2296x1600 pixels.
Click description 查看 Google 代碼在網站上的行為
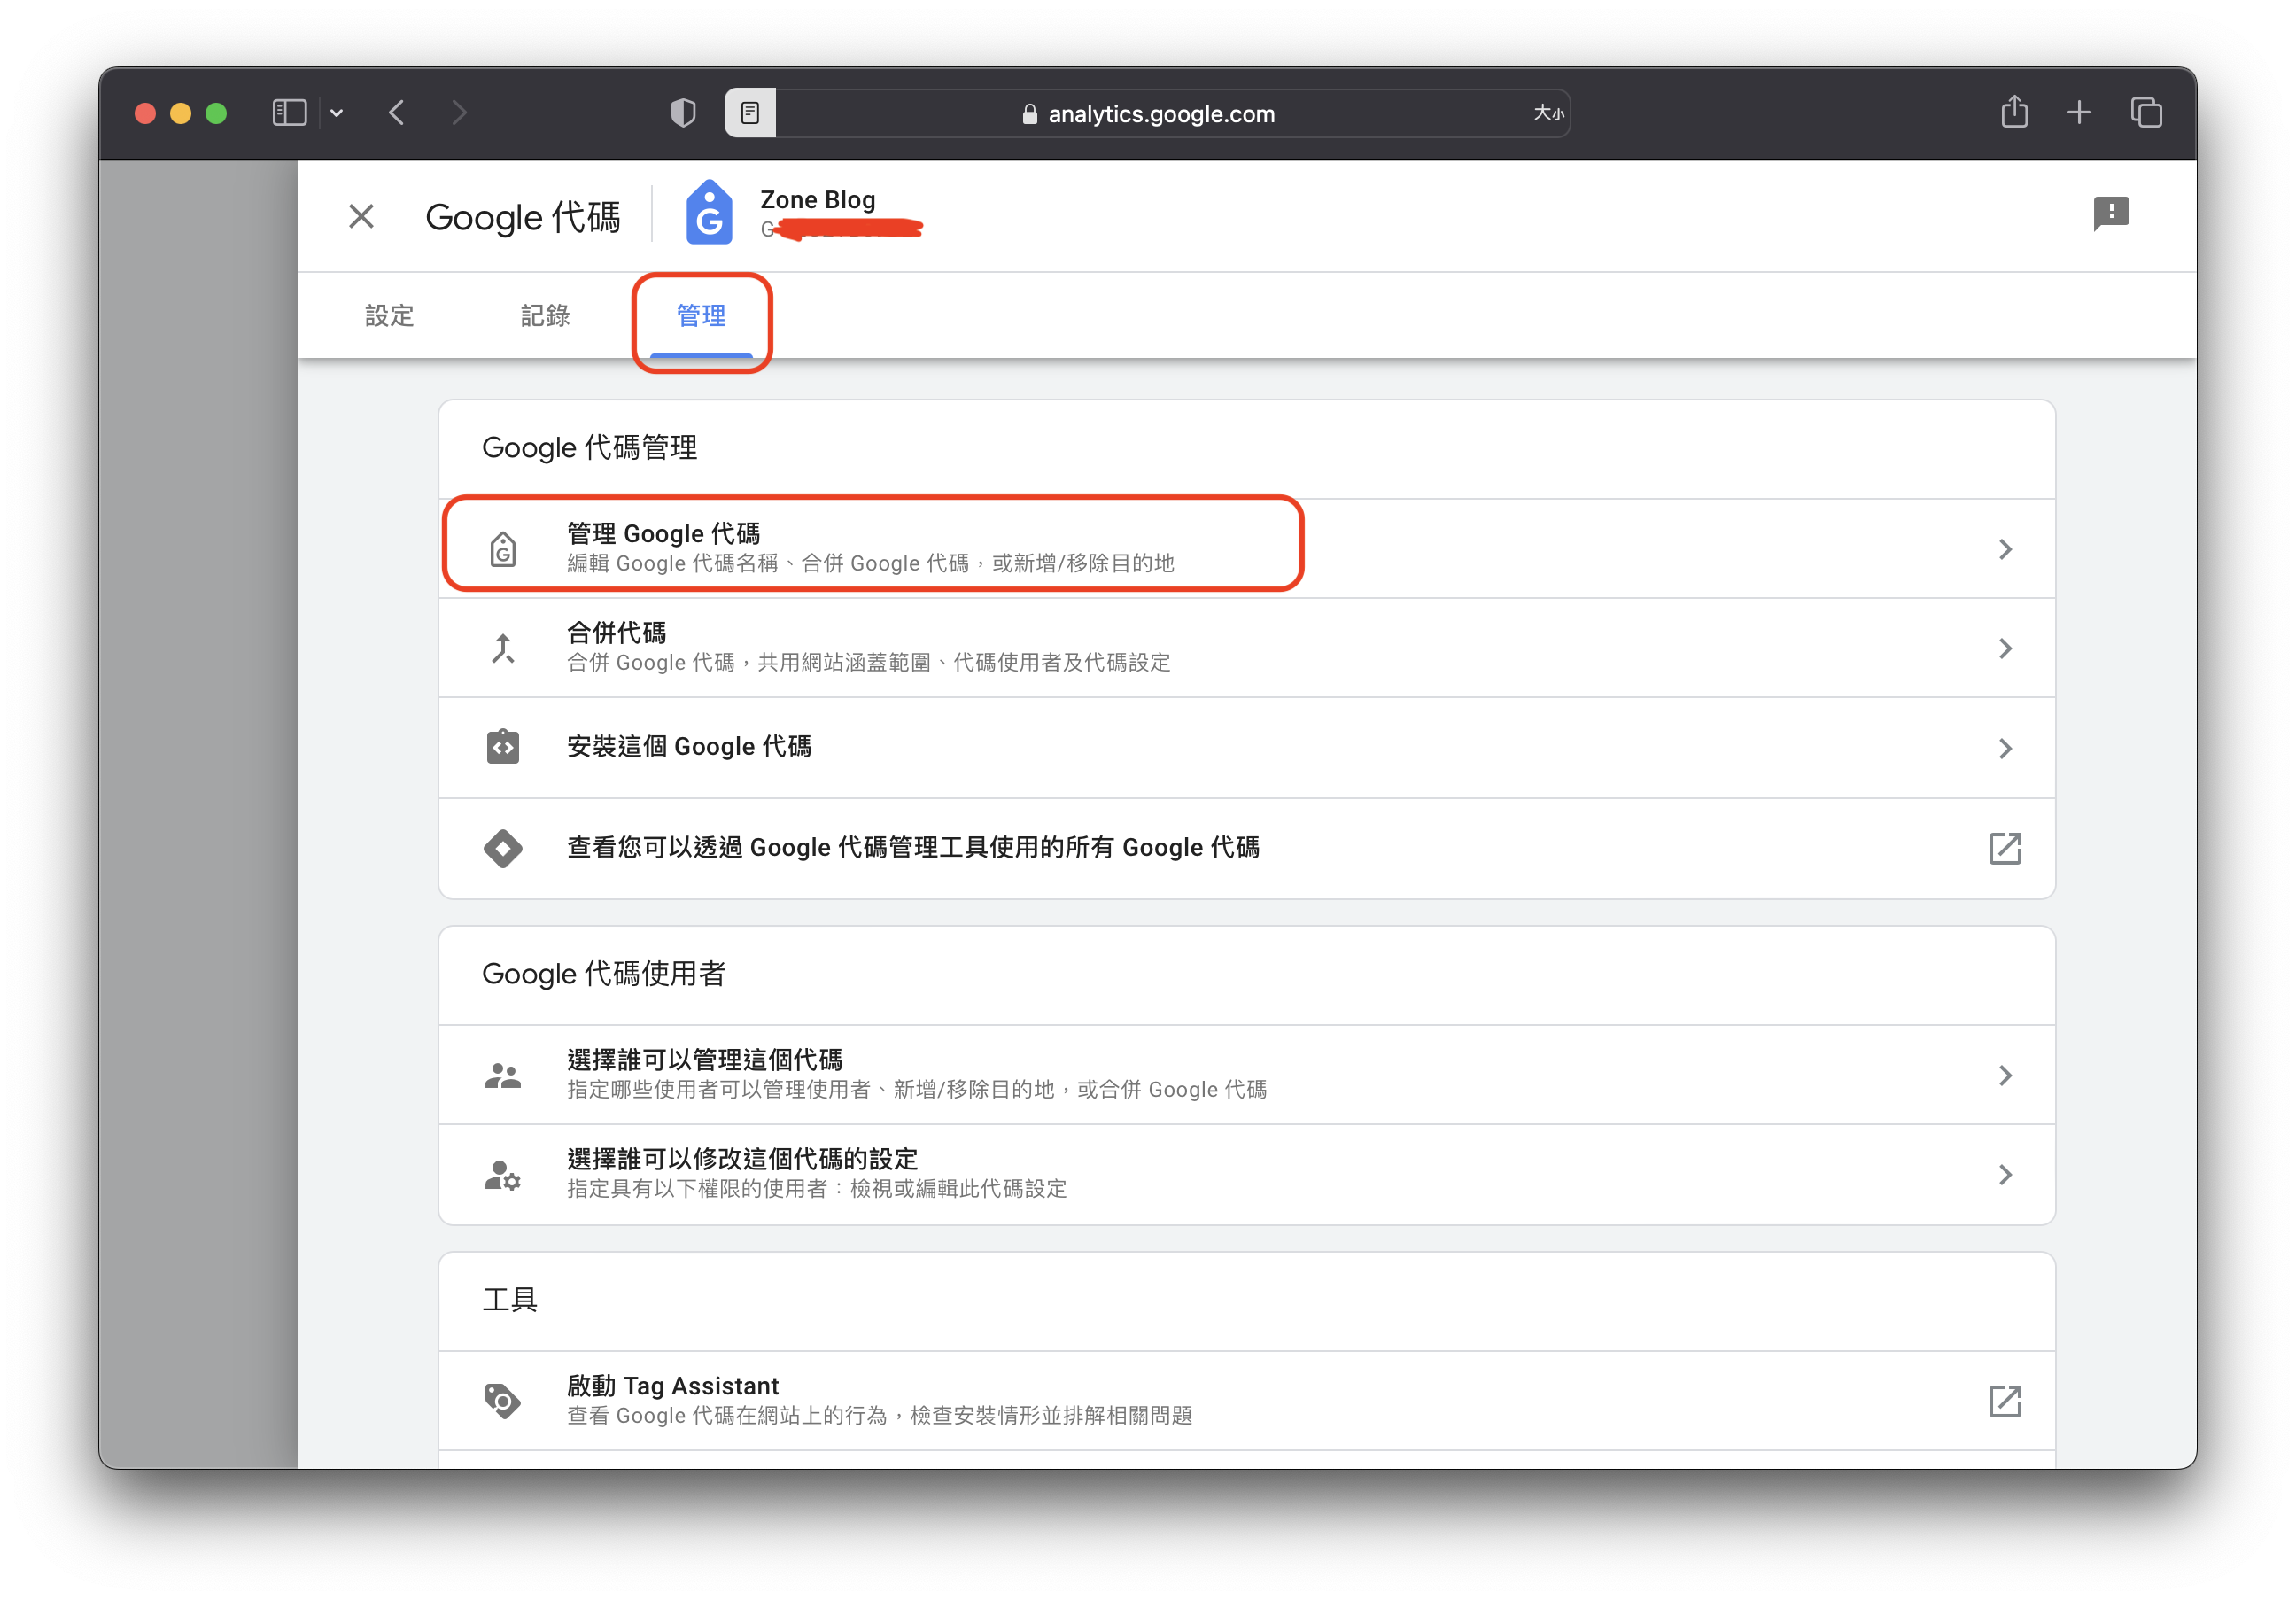879,1415
